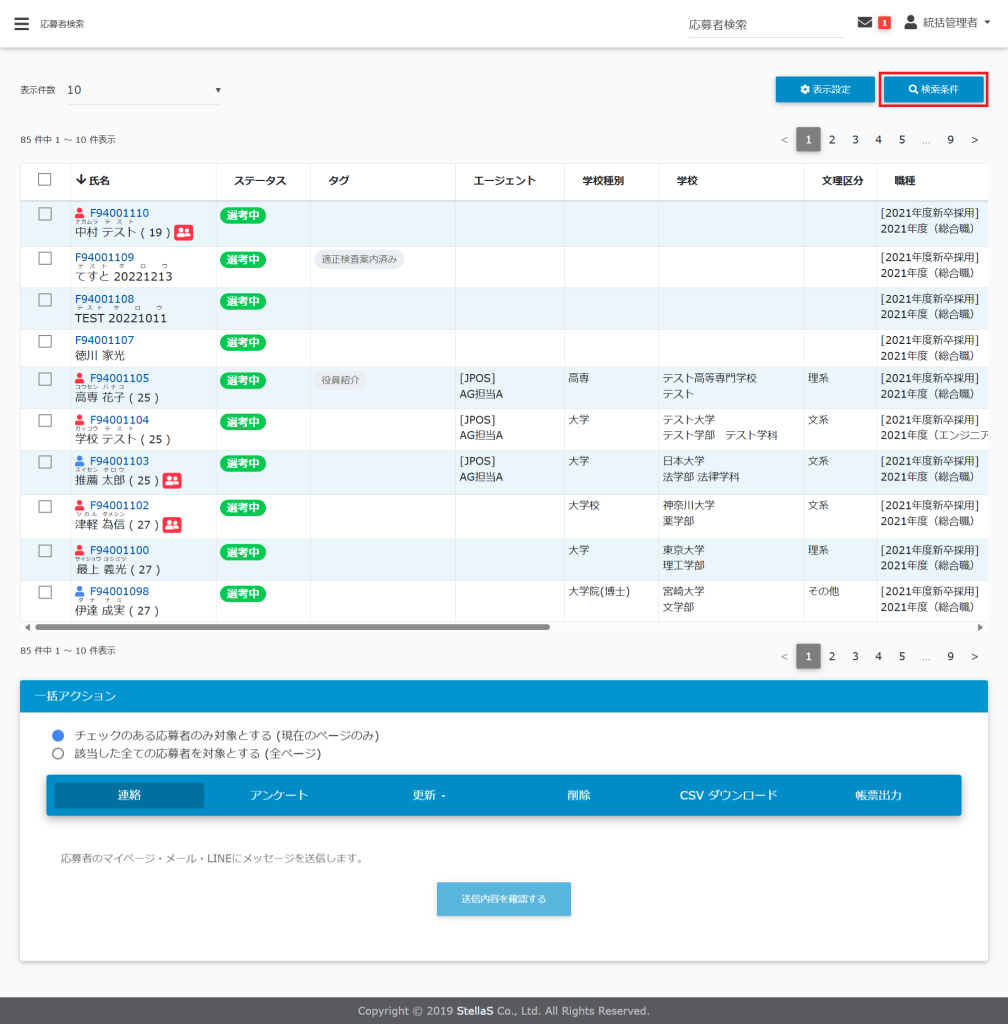
Task: Expand the 更新 dropdown in bulk actions
Action: tap(429, 796)
